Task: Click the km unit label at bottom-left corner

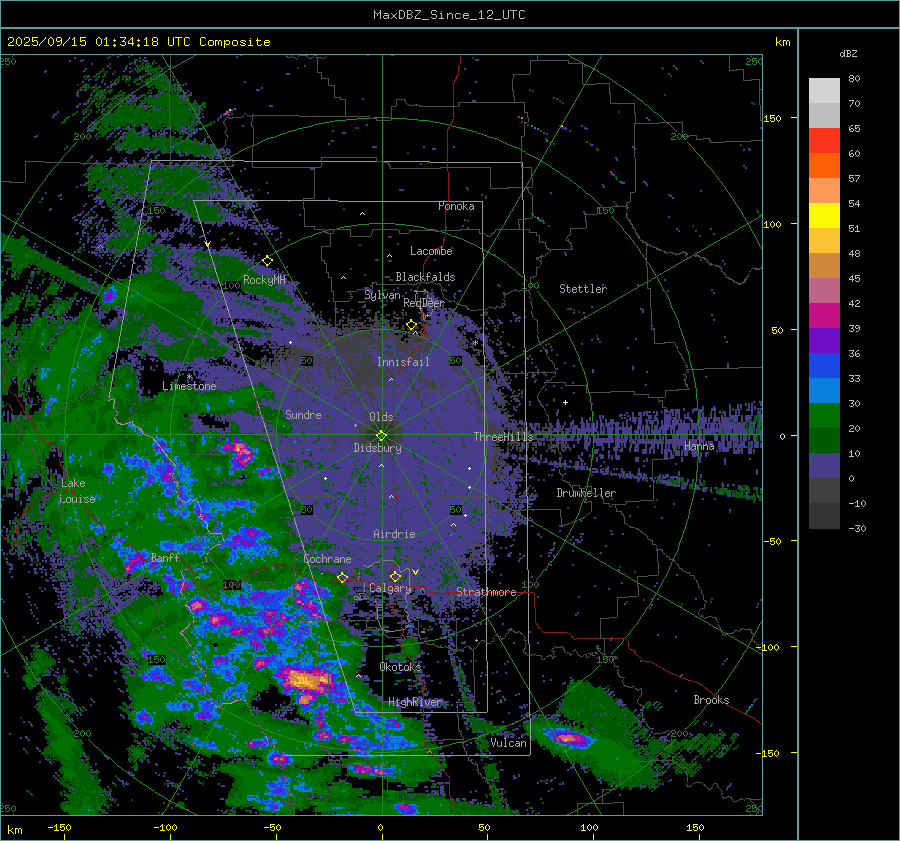Action: click(15, 830)
